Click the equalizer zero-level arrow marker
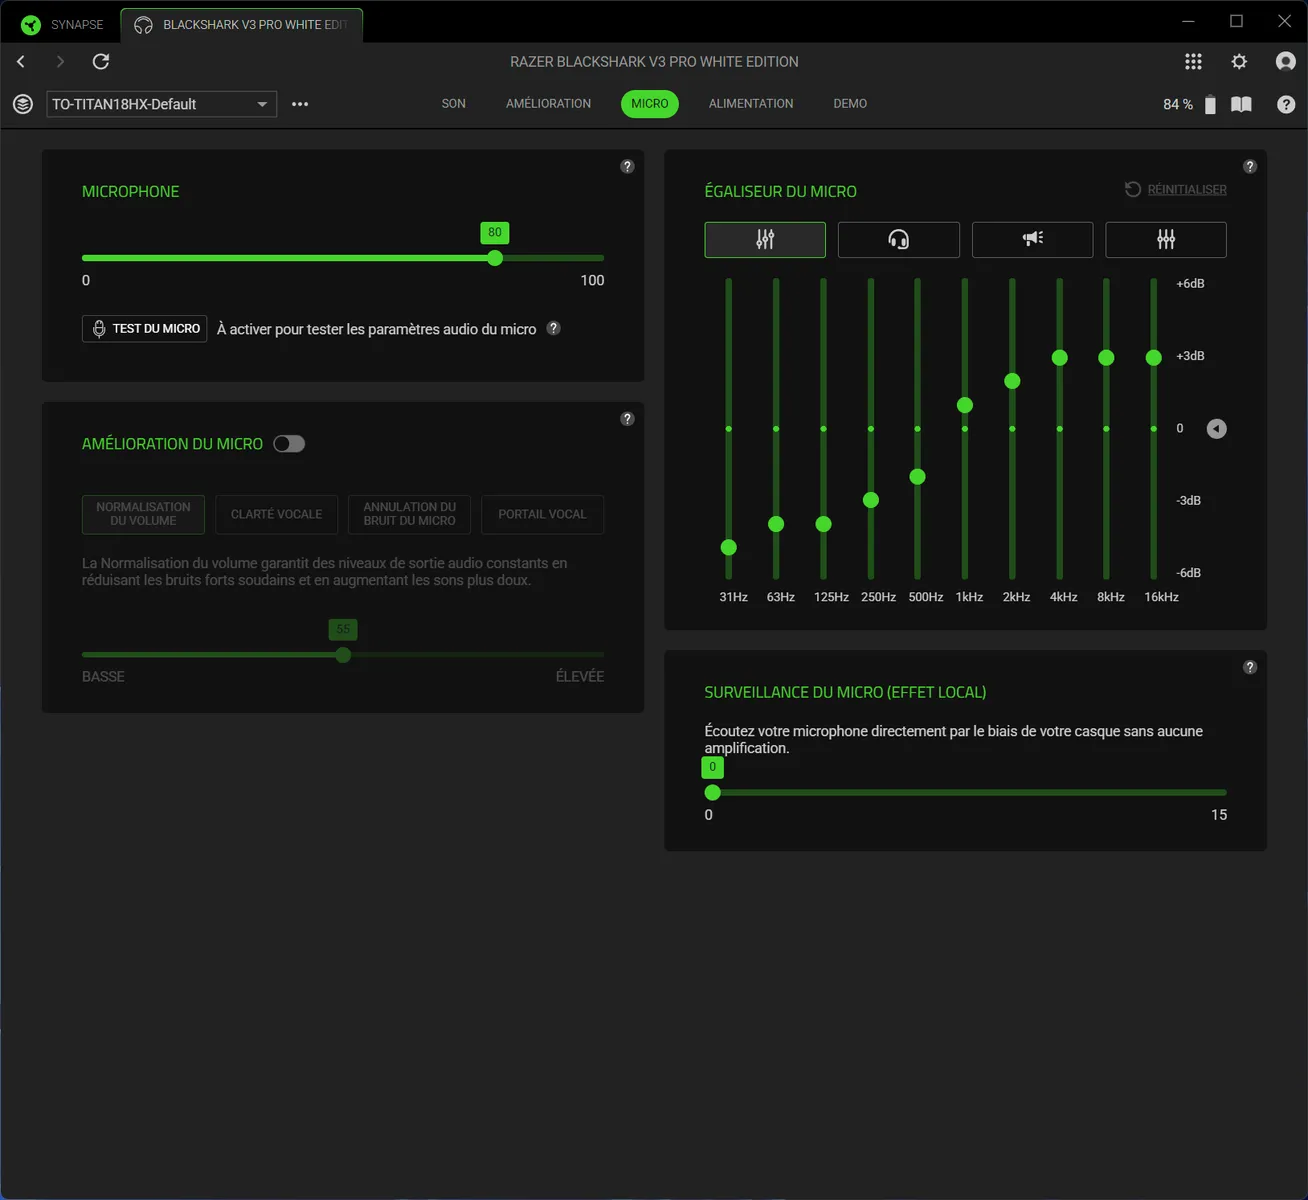The height and width of the screenshot is (1200, 1308). pyautogui.click(x=1216, y=429)
